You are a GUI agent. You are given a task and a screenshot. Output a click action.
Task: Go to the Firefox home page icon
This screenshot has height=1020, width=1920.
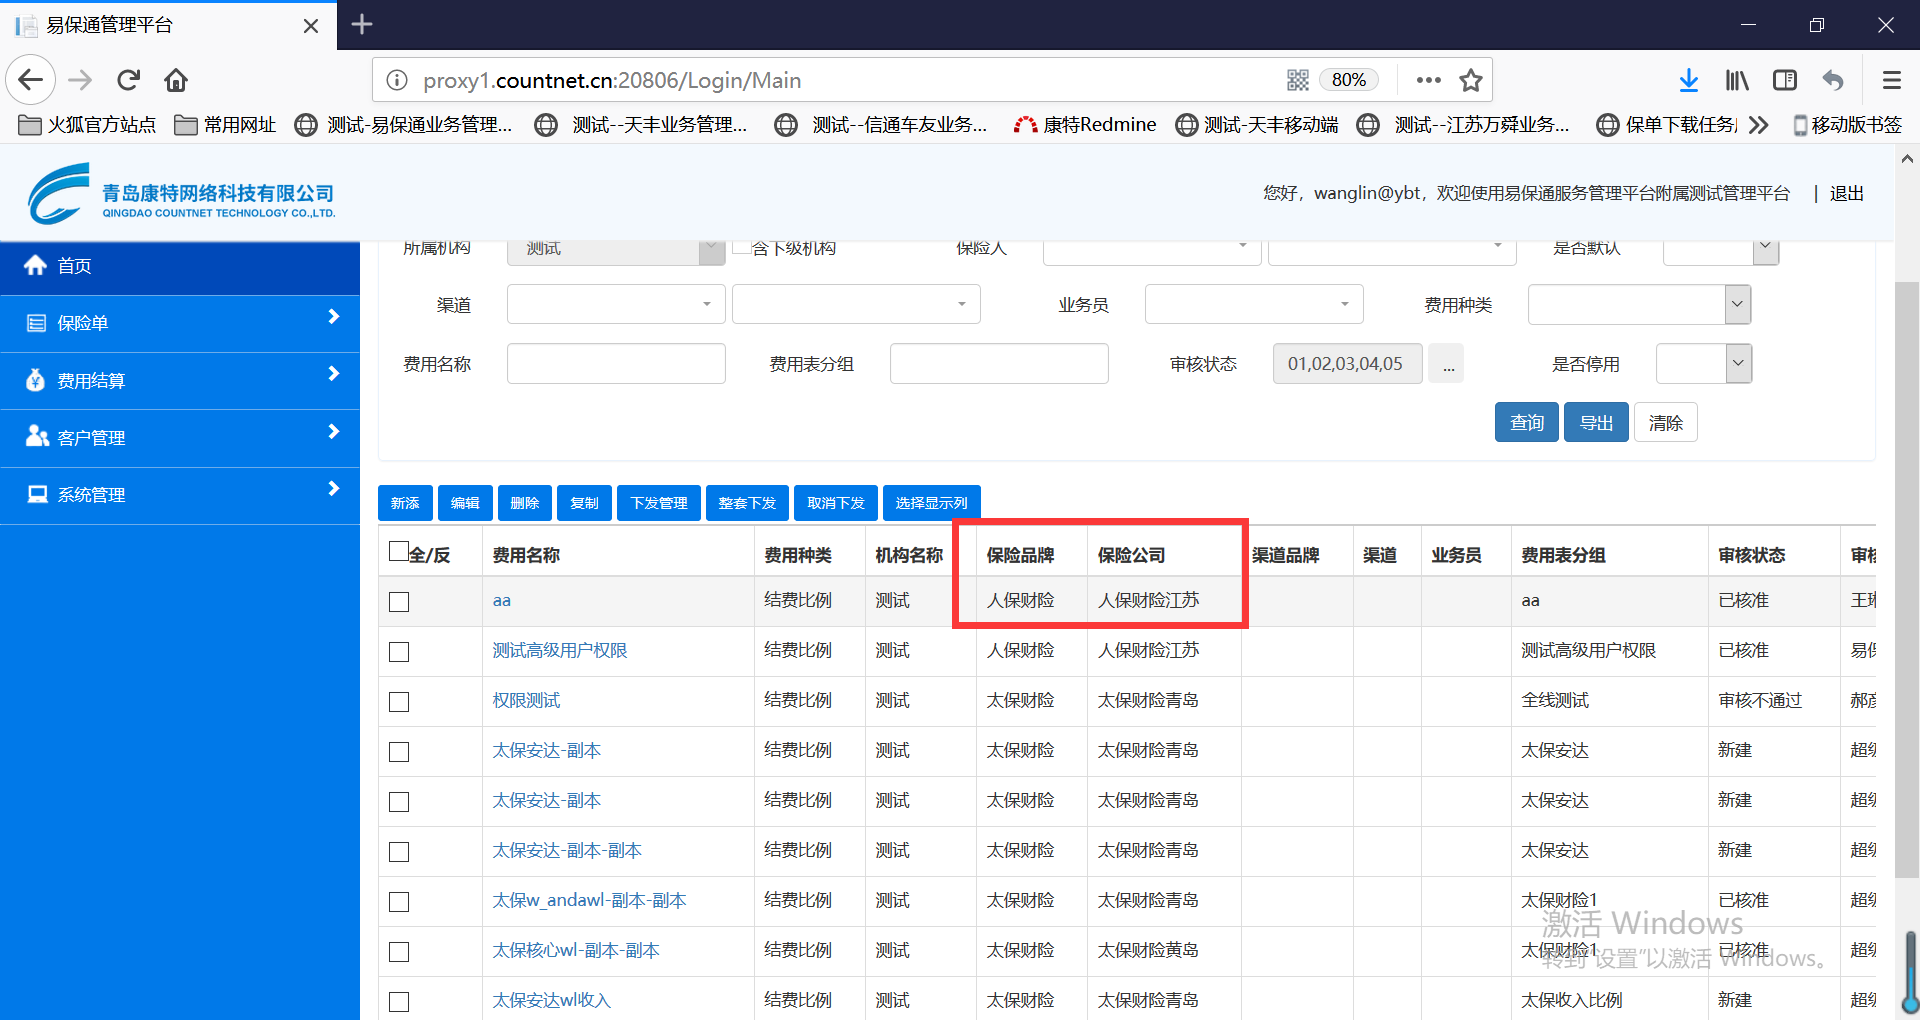pyautogui.click(x=176, y=80)
